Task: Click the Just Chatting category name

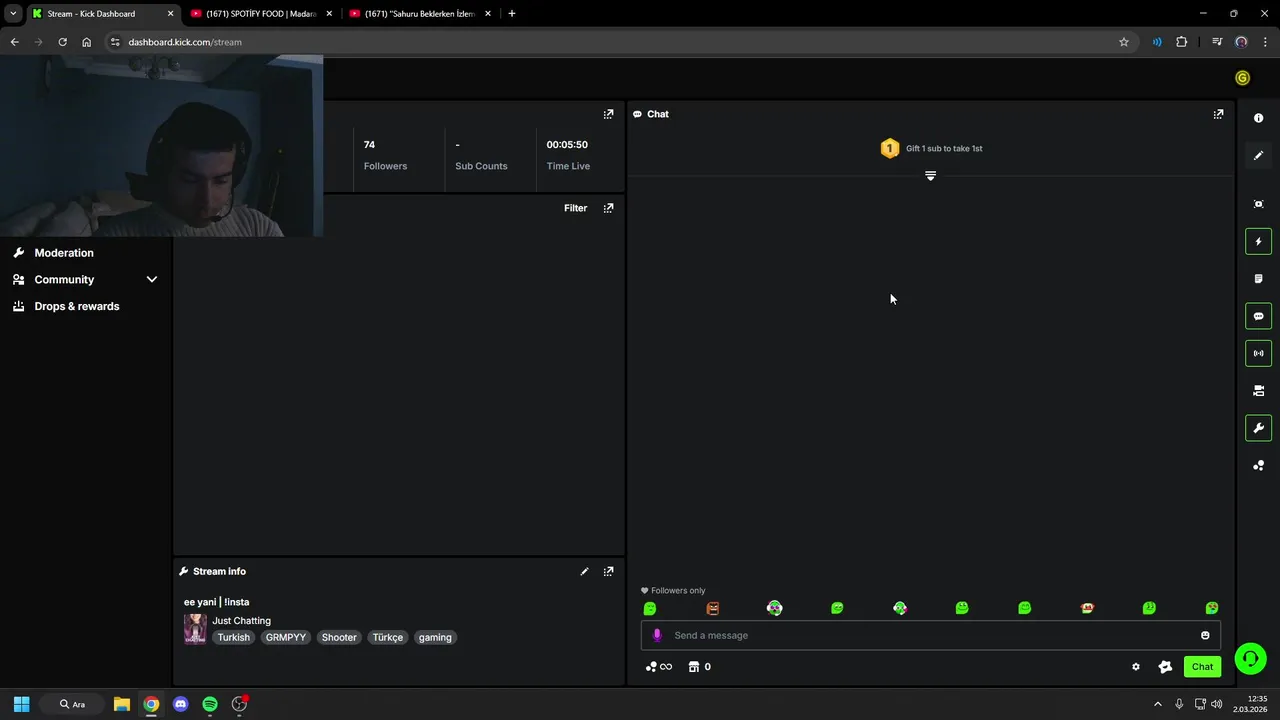Action: pos(241,621)
